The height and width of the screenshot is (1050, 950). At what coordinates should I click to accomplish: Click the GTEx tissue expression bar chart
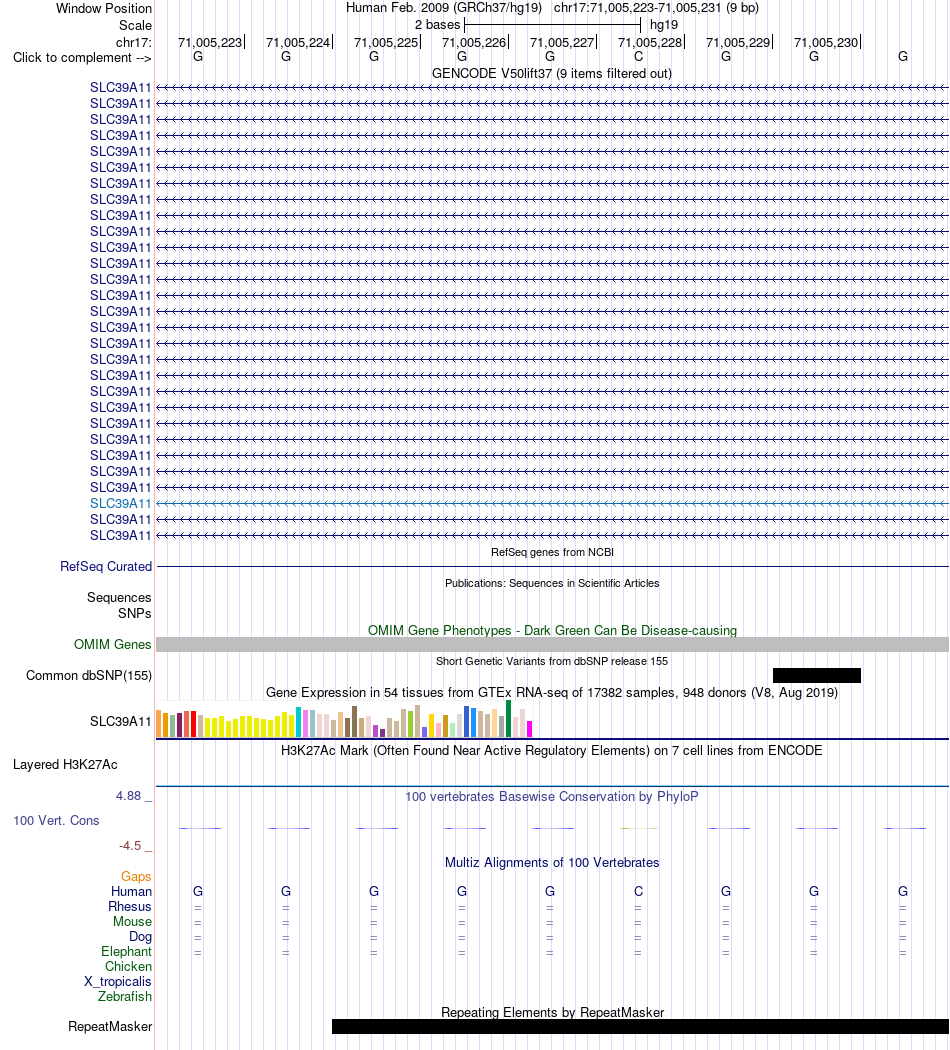tap(344, 719)
